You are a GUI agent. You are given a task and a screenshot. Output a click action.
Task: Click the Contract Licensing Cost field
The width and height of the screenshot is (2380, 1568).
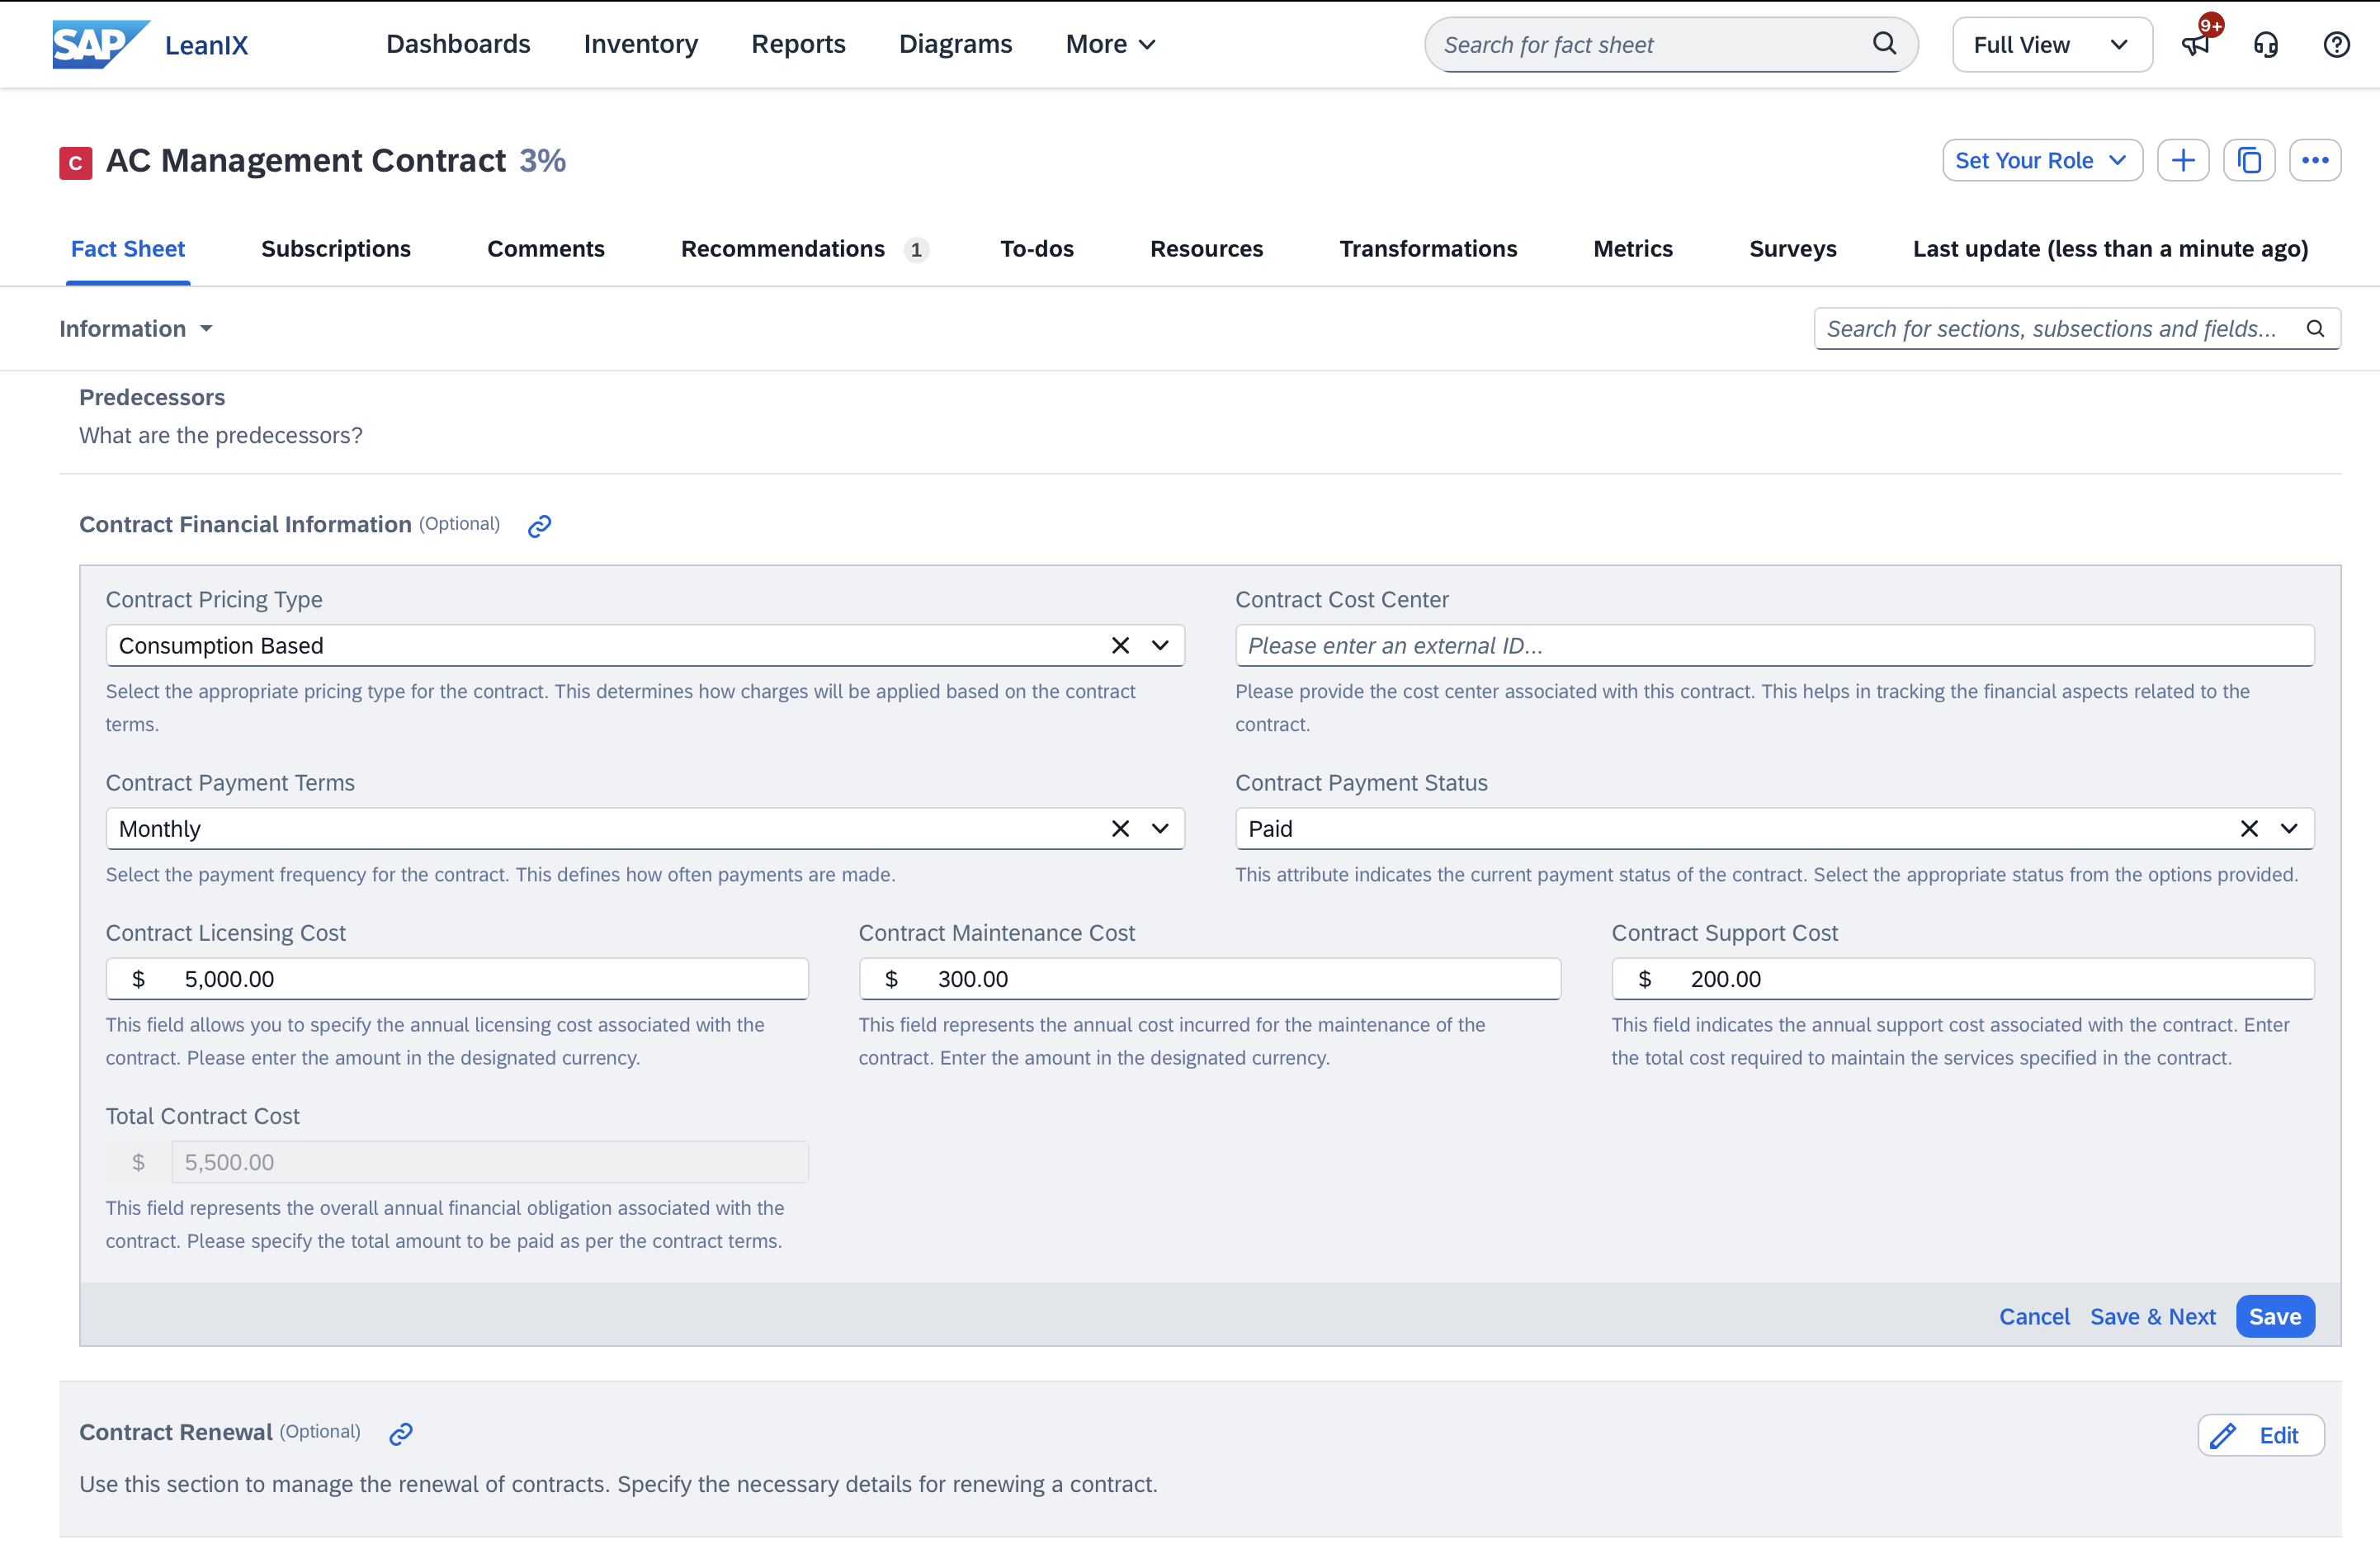(457, 979)
